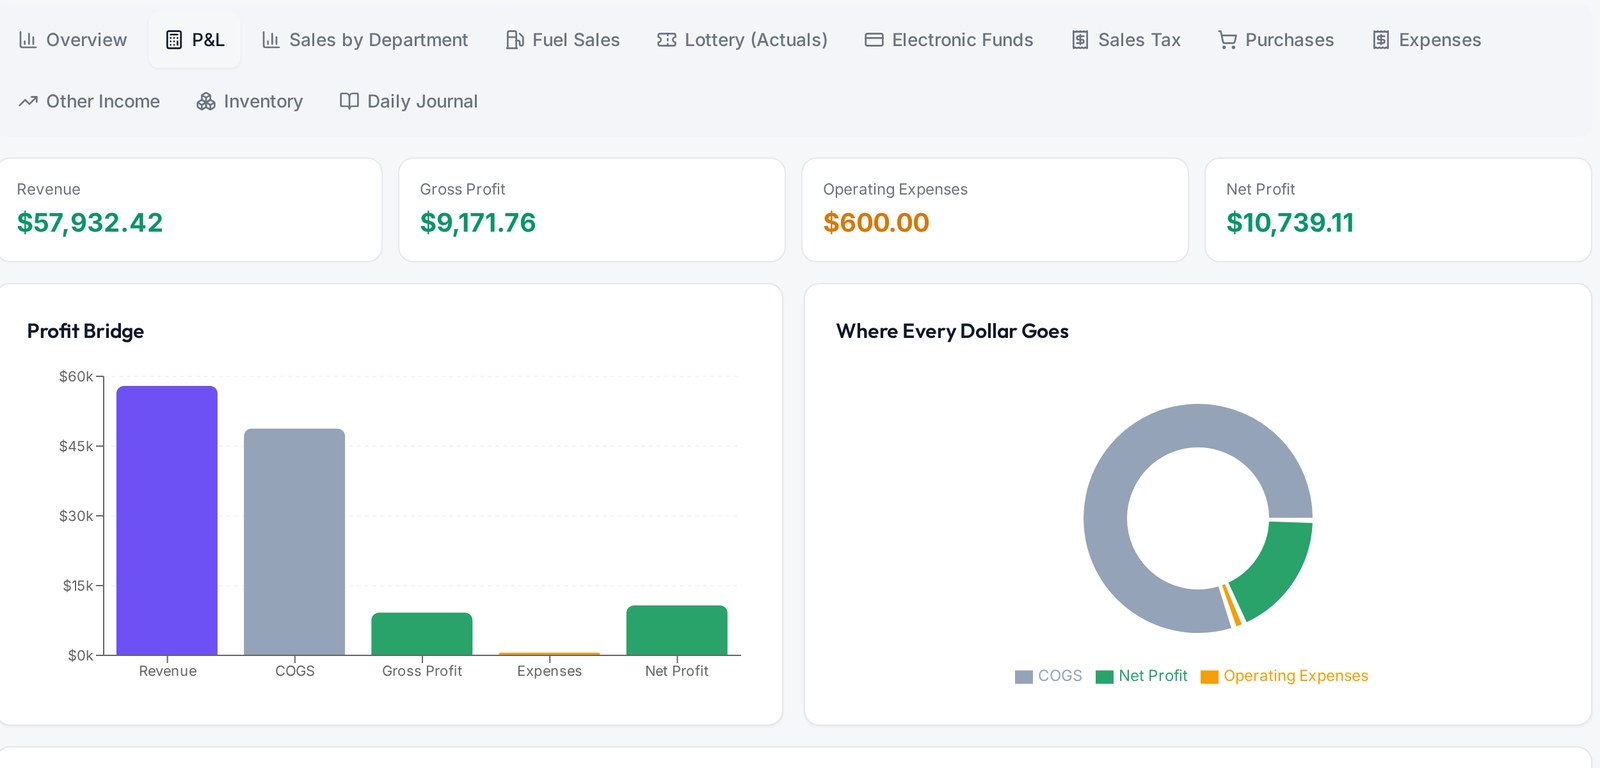
Task: Click the chart icon beside Sales by Department
Action: click(x=271, y=40)
